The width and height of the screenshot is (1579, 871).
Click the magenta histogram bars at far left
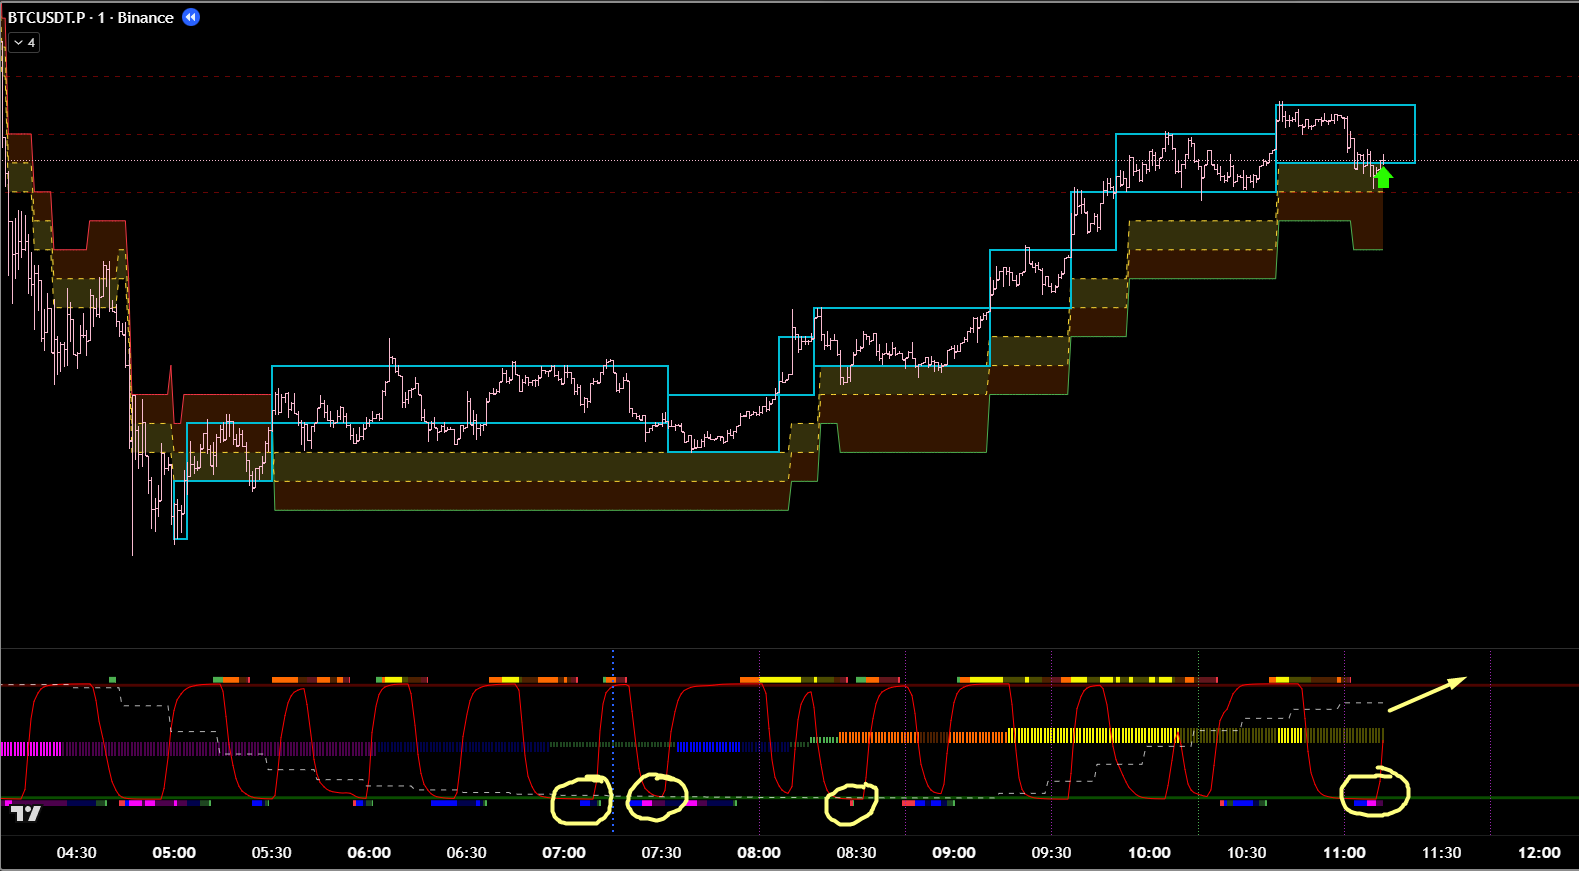pyautogui.click(x=30, y=748)
